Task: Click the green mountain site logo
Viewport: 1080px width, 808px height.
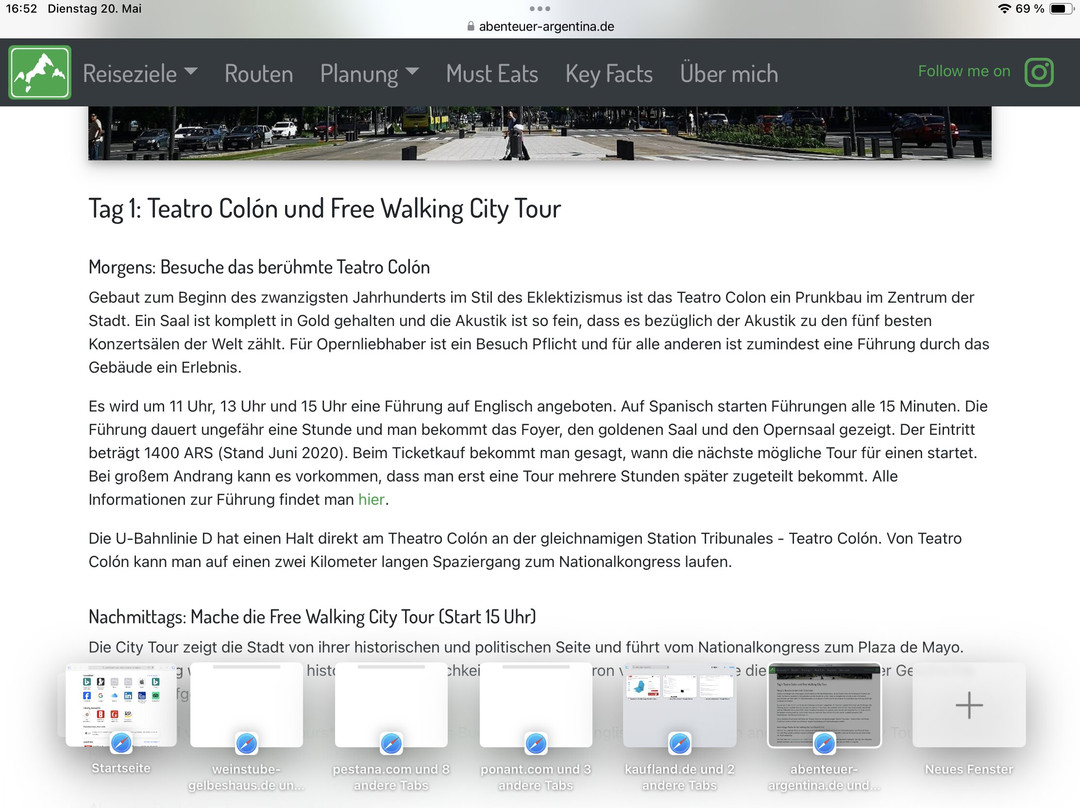Action: [x=40, y=73]
